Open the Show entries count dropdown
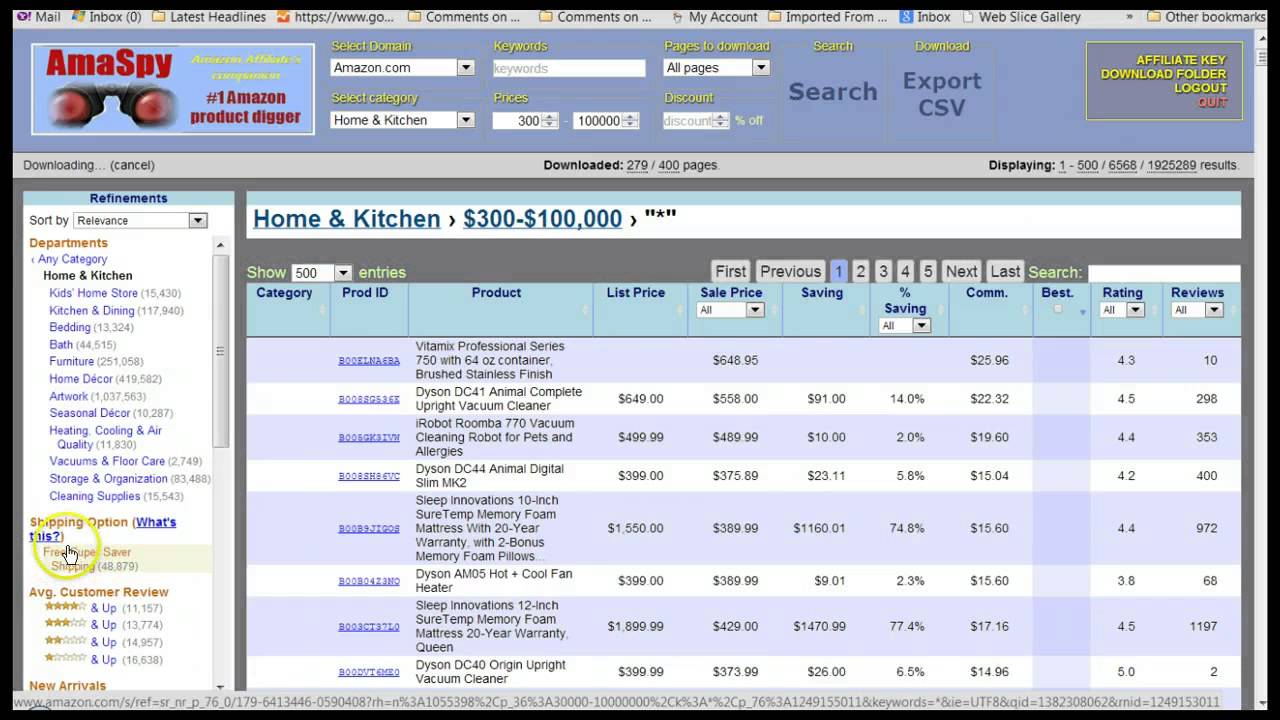Image resolution: width=1280 pixels, height=720 pixels. click(322, 273)
